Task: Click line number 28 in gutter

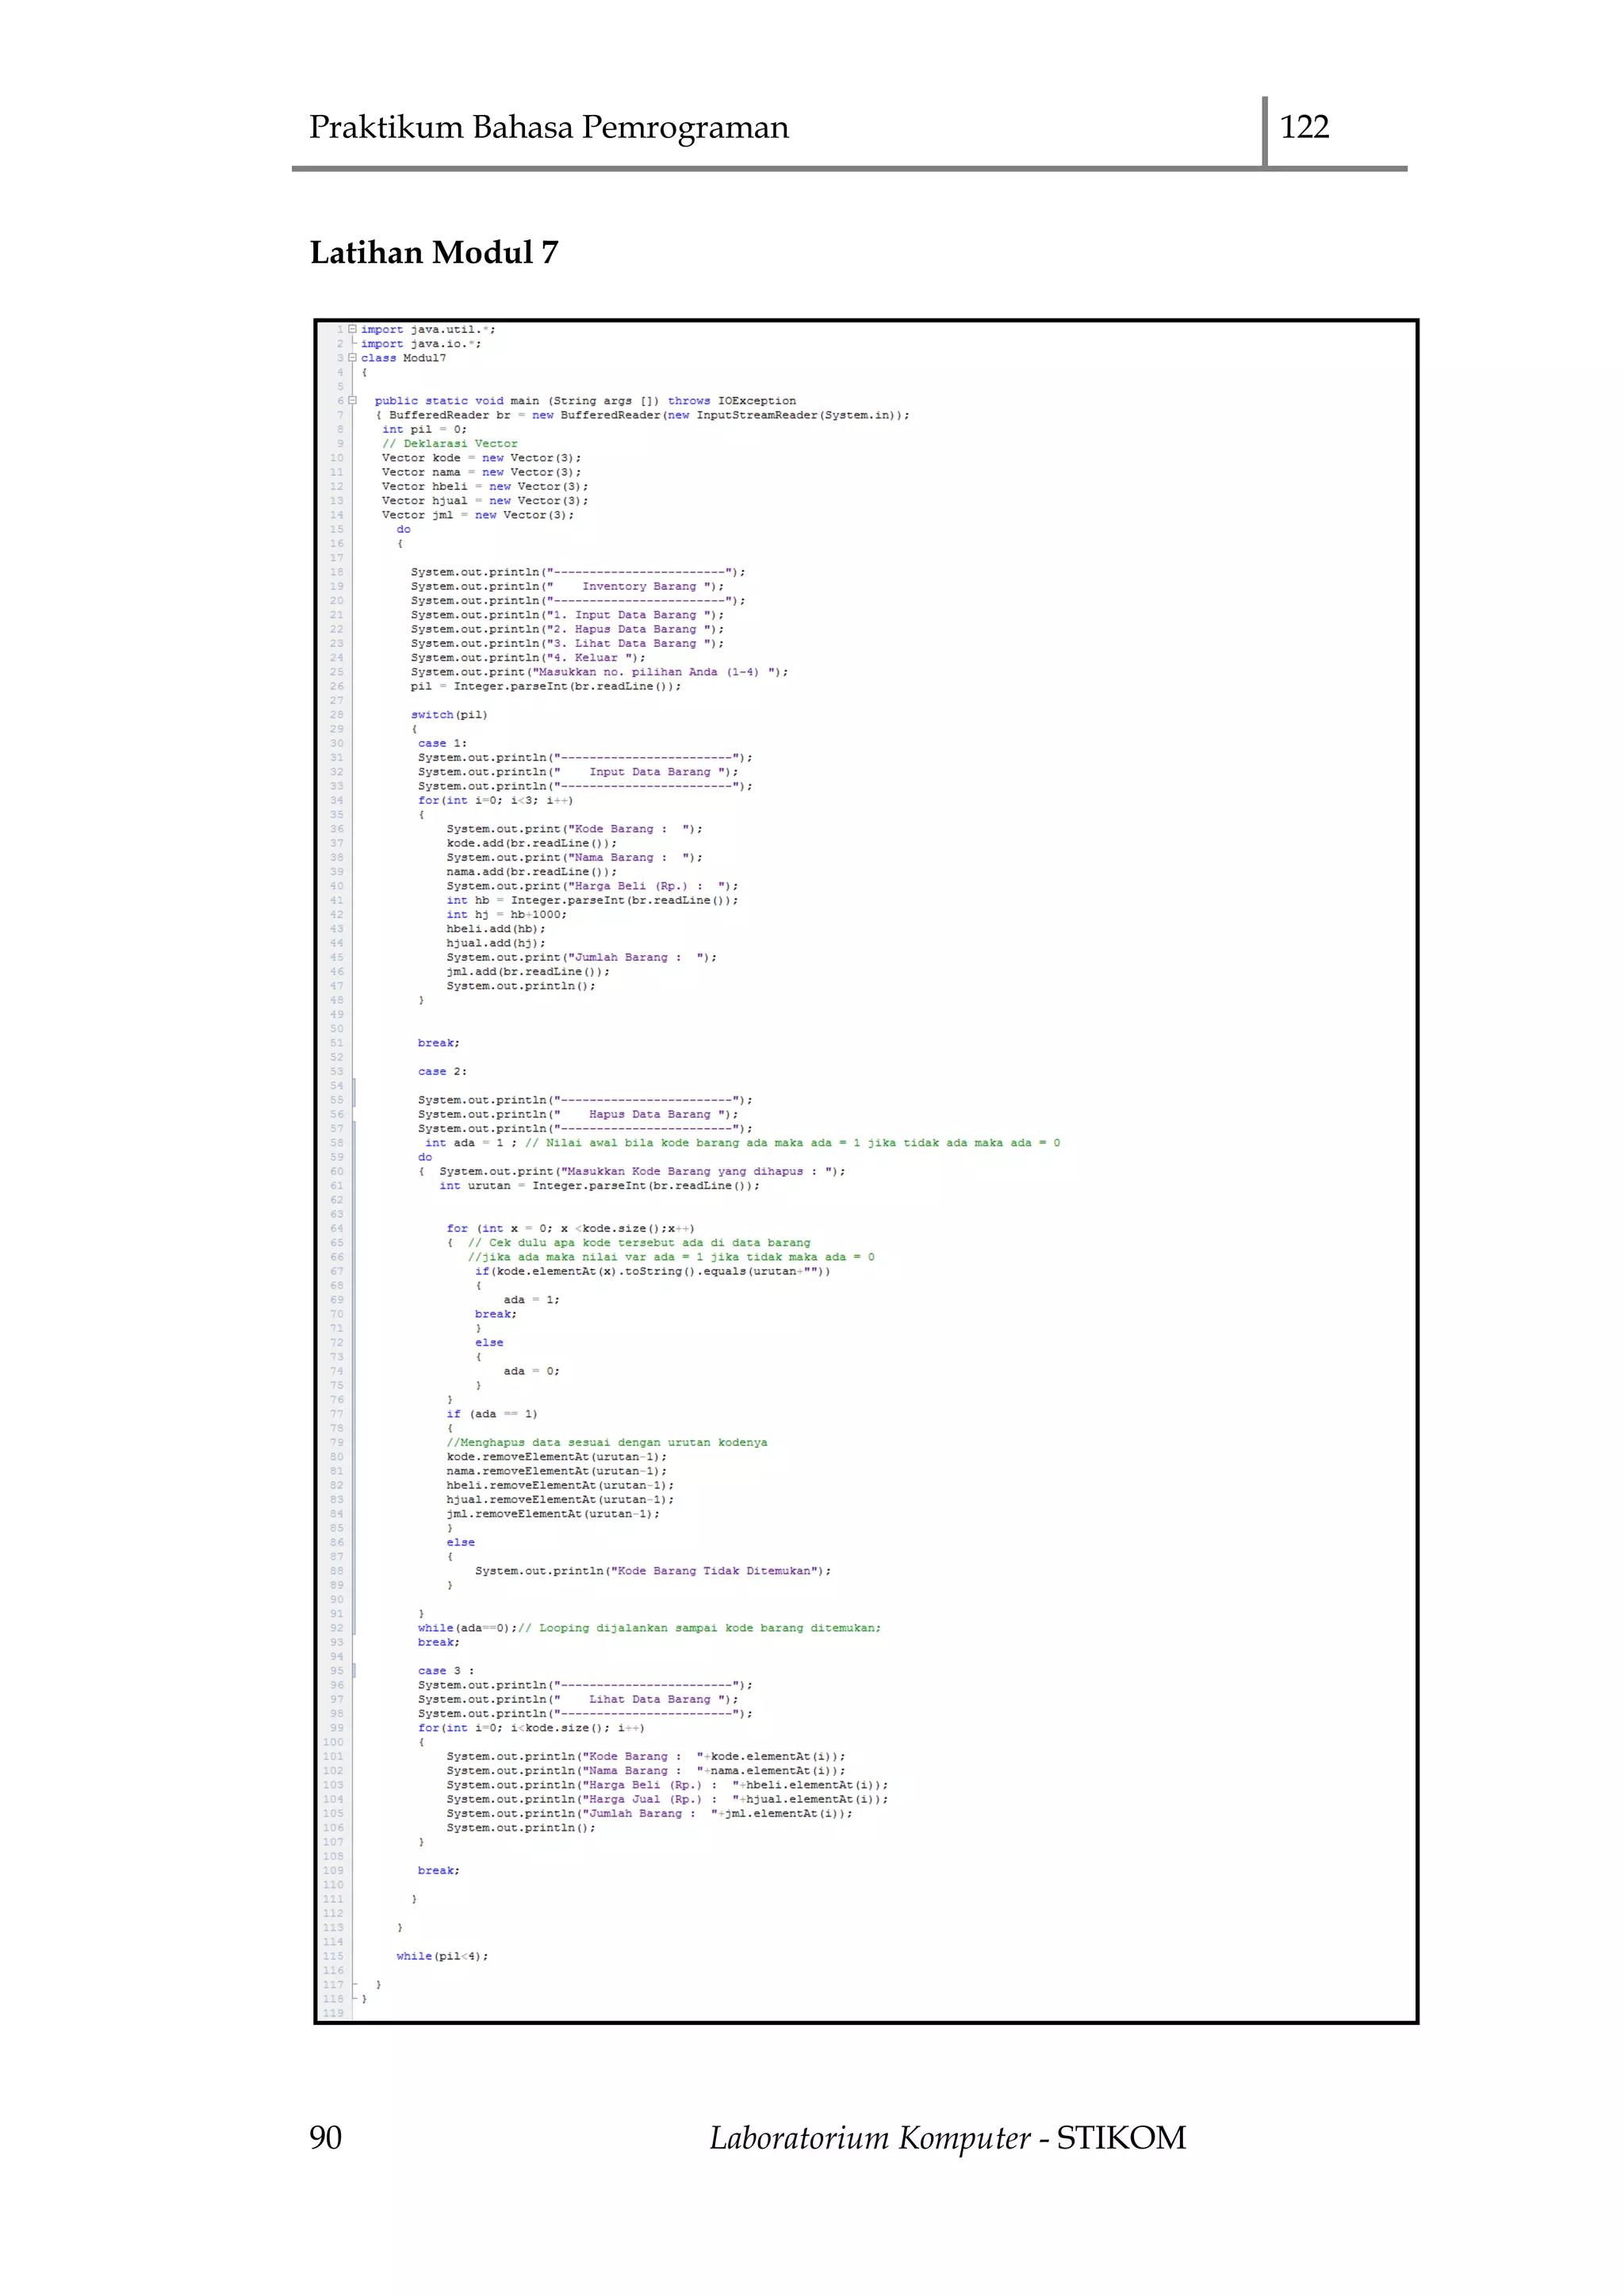Action: tap(337, 715)
